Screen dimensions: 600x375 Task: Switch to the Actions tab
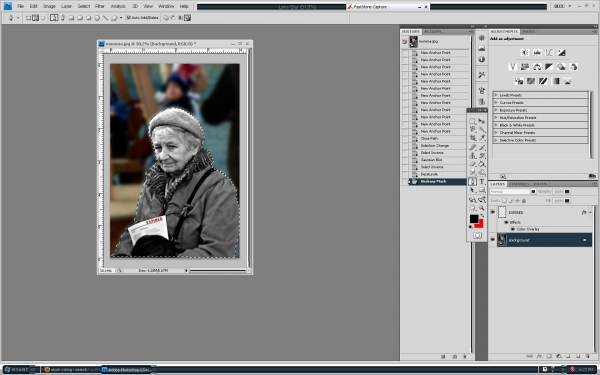click(433, 31)
